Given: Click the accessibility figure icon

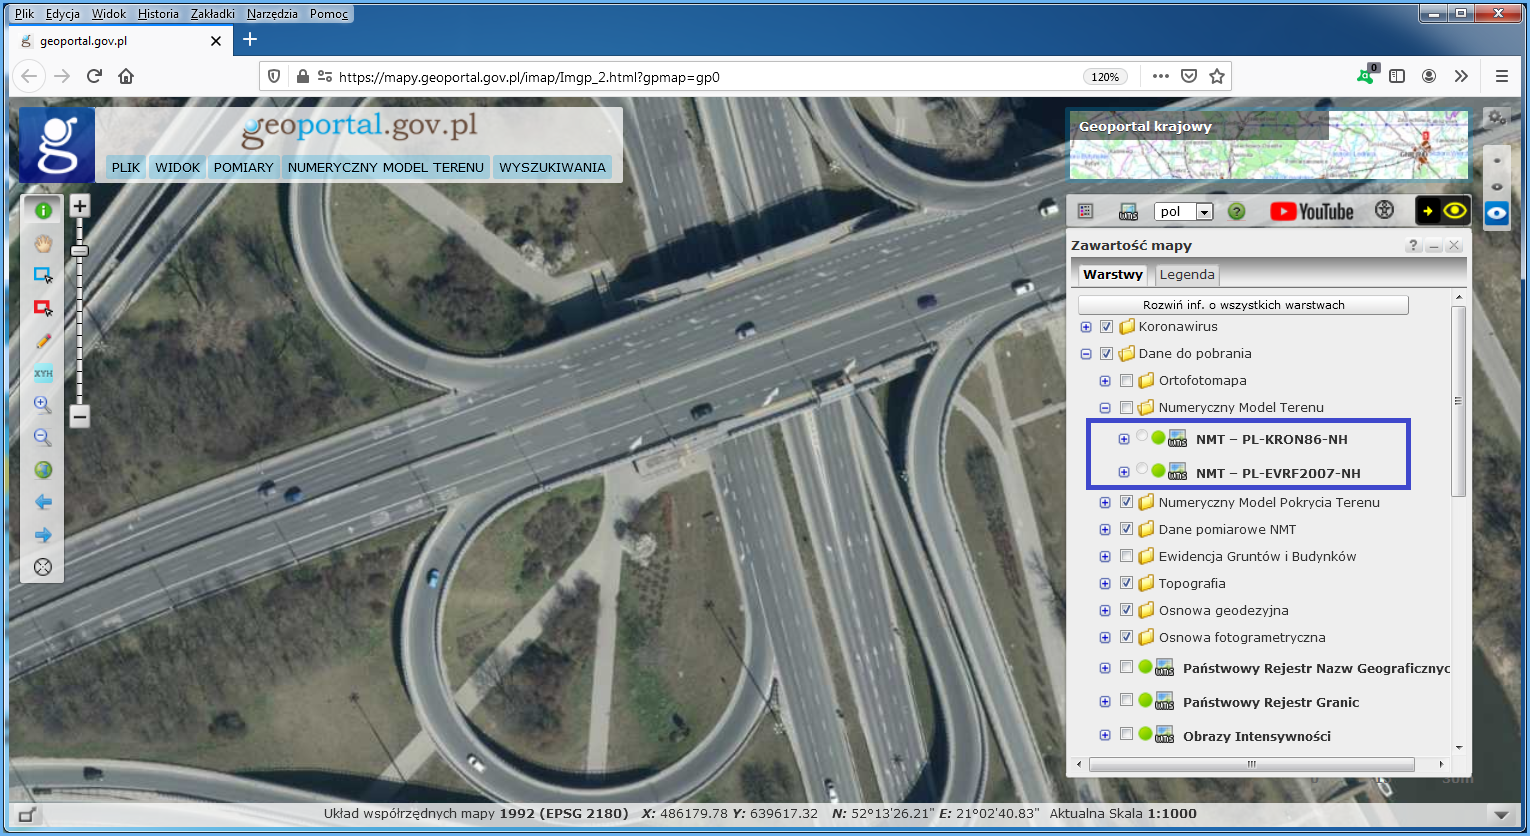Looking at the screenshot, I should pyautogui.click(x=1384, y=210).
